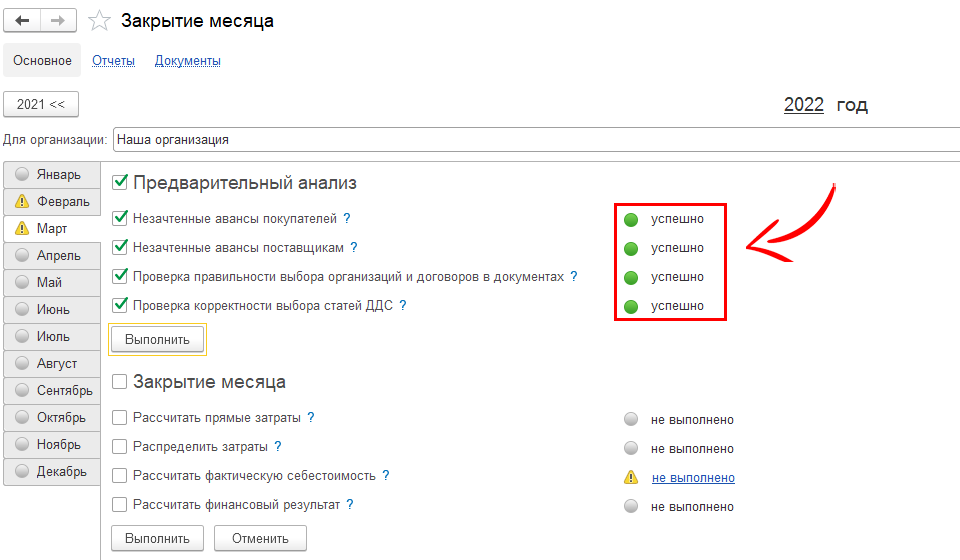Open the underlined не выполнено link
The image size is (960, 560).
click(x=693, y=478)
